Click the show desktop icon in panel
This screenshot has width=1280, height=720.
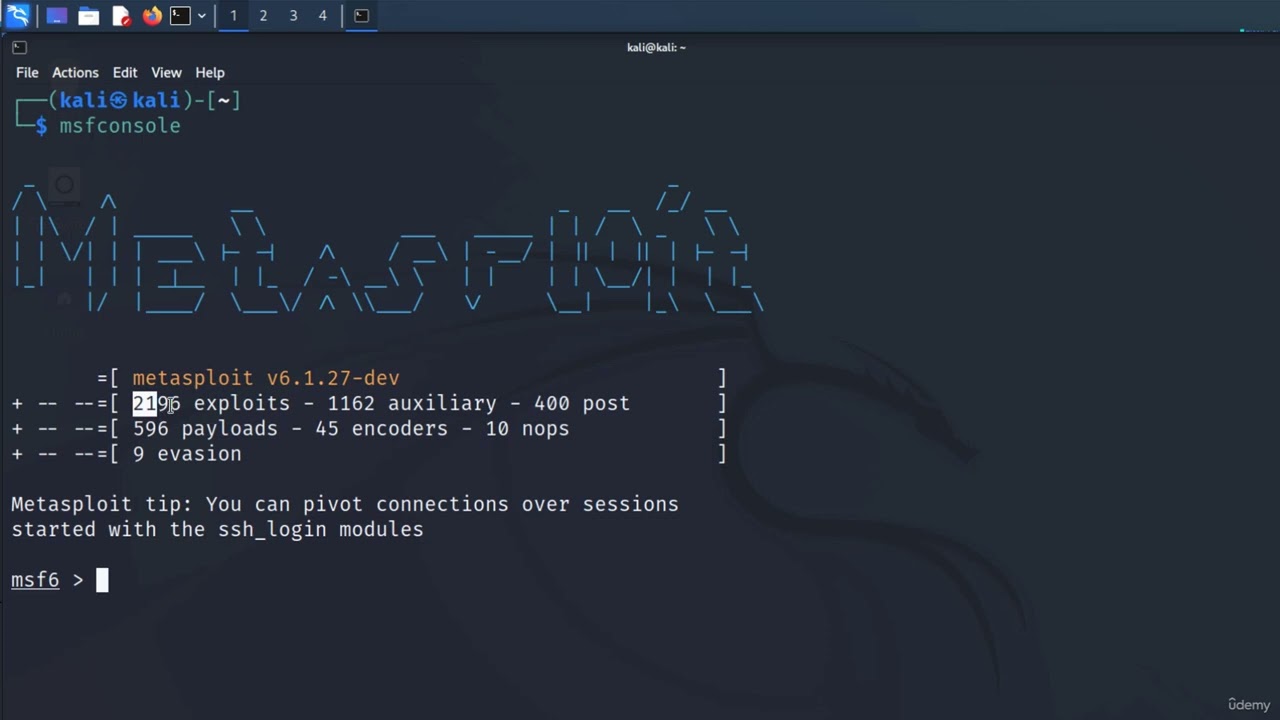coord(56,16)
